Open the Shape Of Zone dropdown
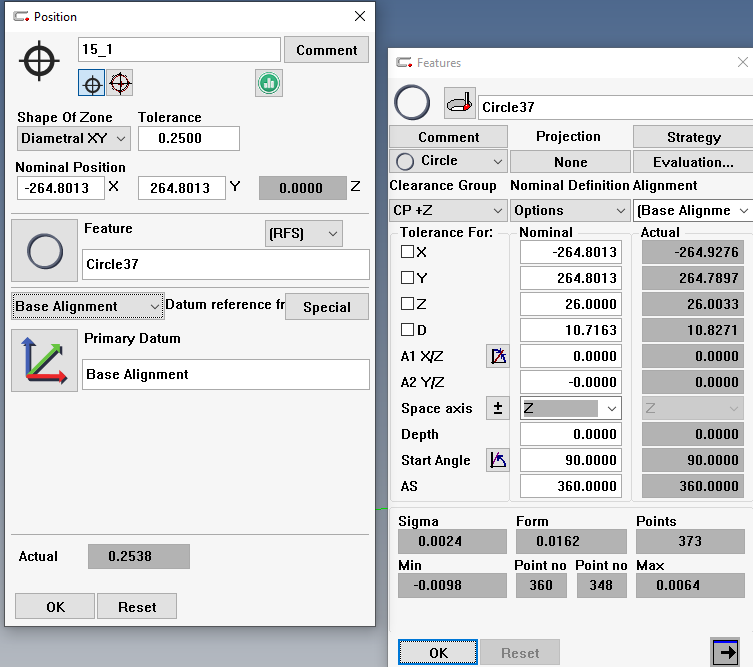 pyautogui.click(x=73, y=138)
